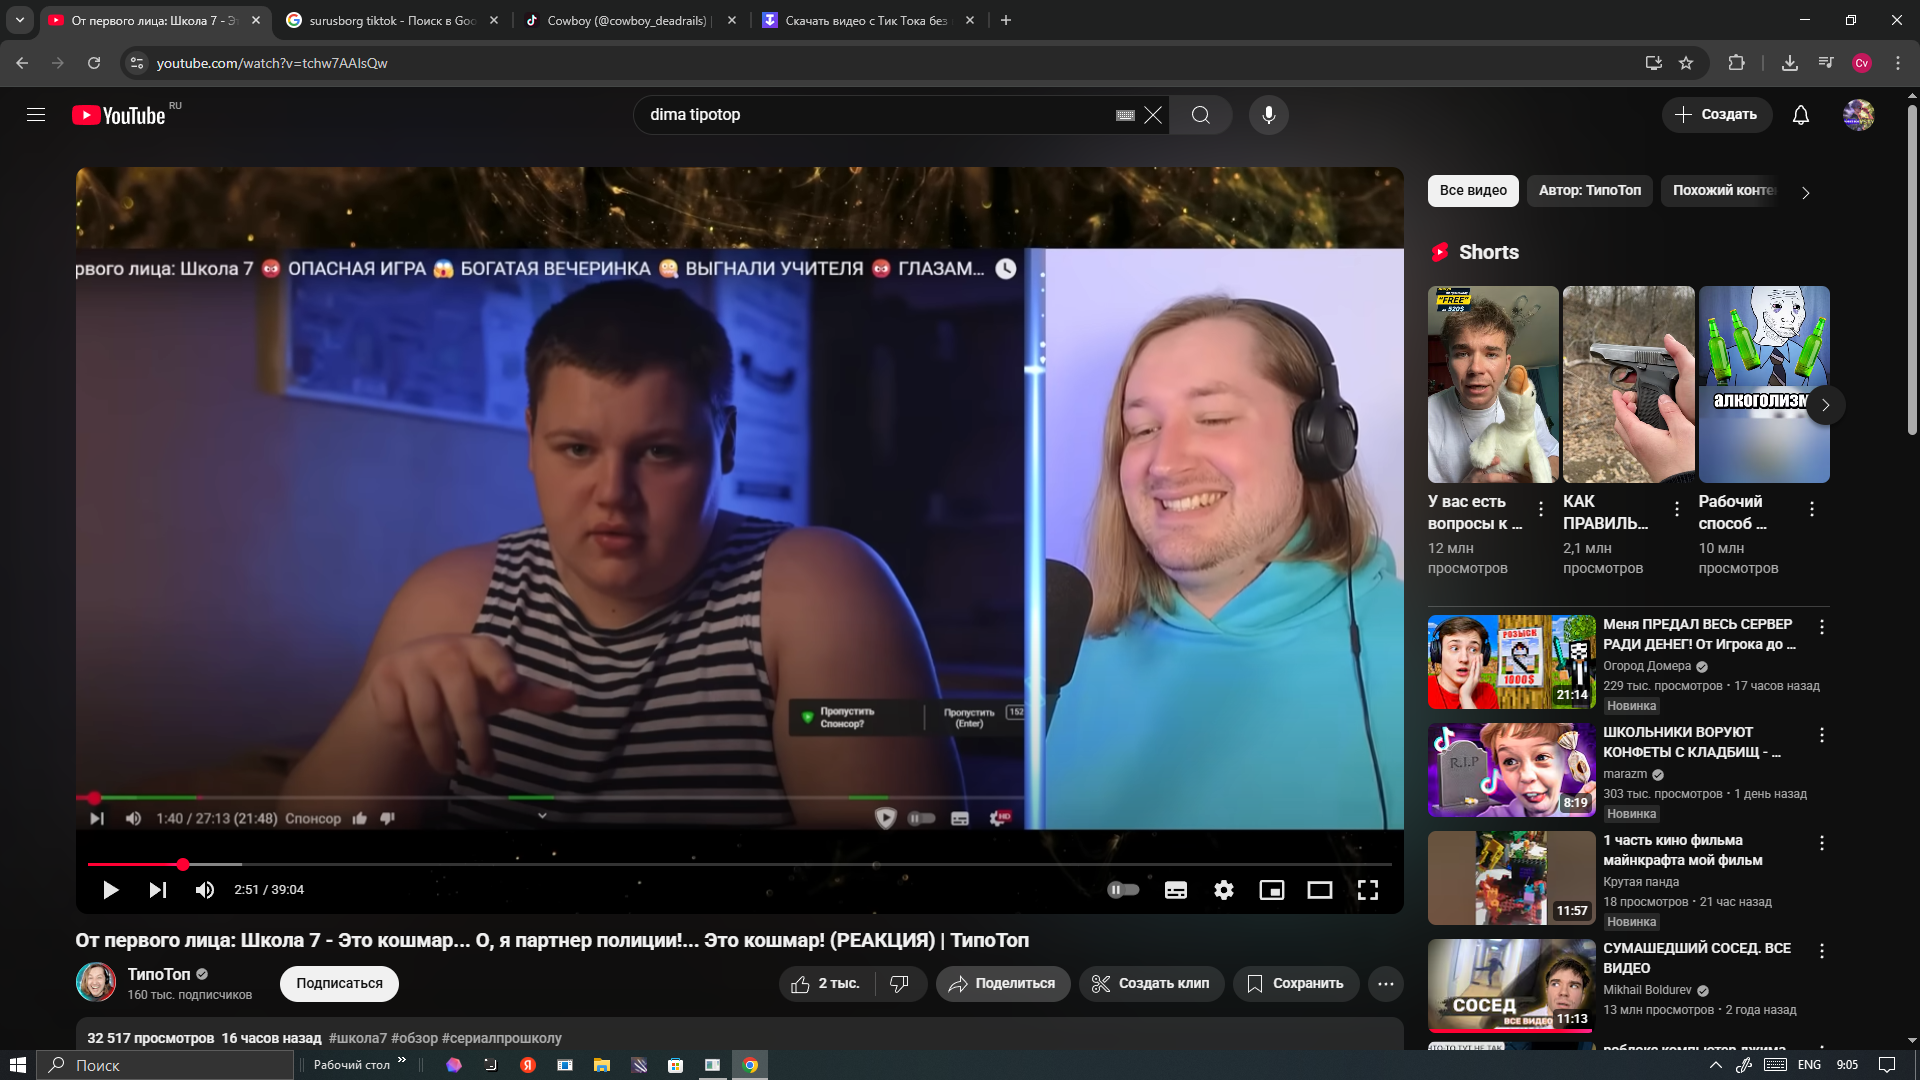Open a new browser tab
1920x1080 pixels.
1006,20
